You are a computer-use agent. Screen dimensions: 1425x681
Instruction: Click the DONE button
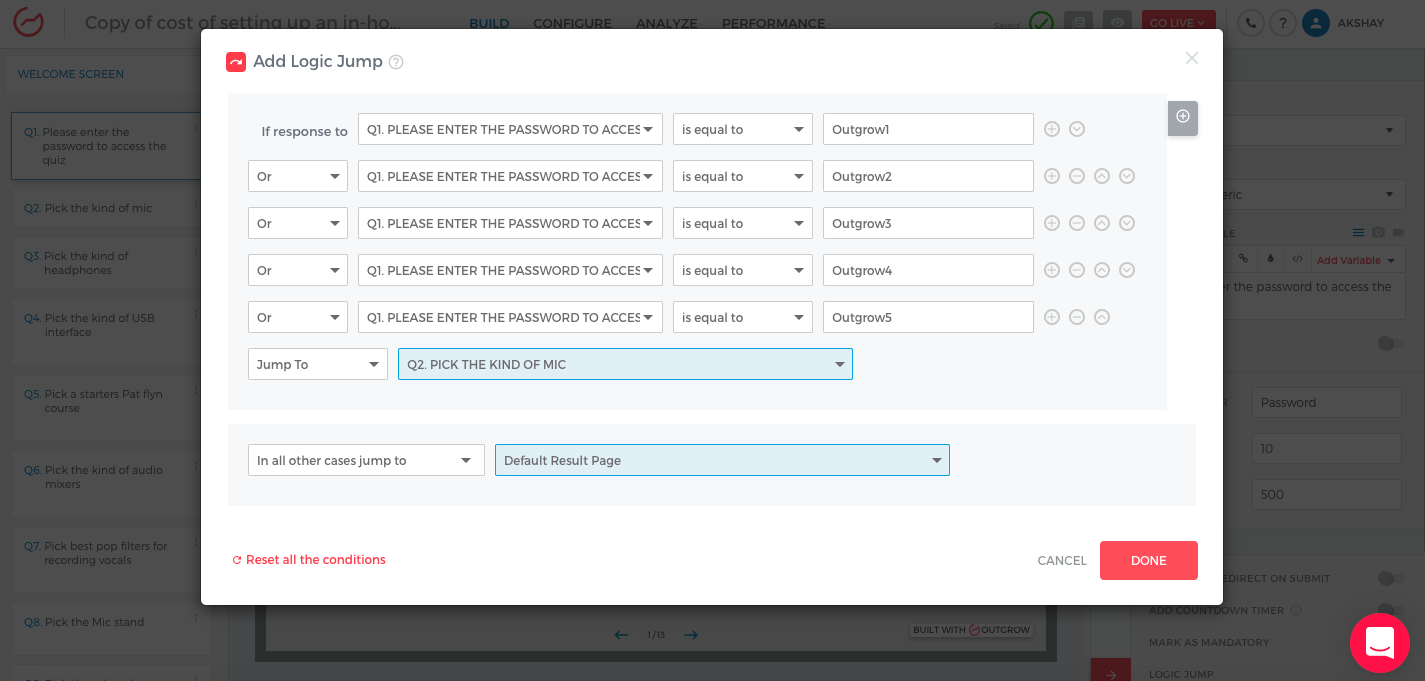[1149, 561]
